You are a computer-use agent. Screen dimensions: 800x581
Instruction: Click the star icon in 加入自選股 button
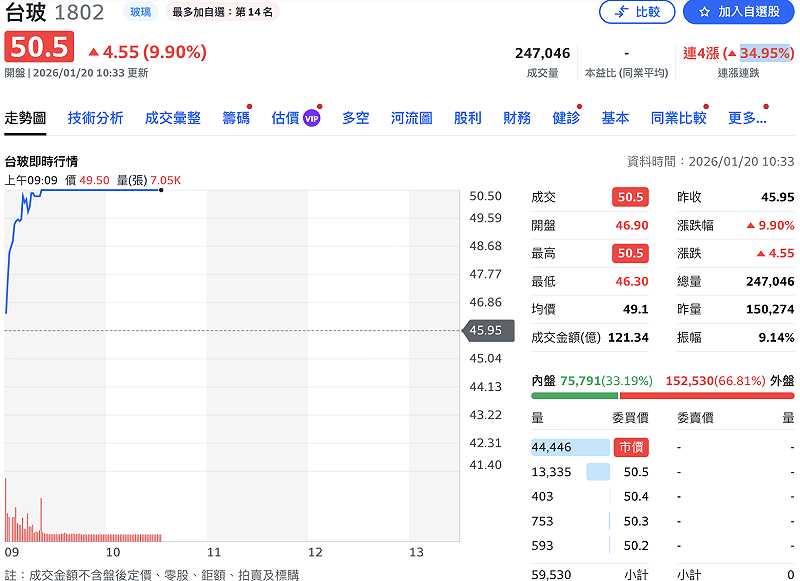[x=704, y=12]
